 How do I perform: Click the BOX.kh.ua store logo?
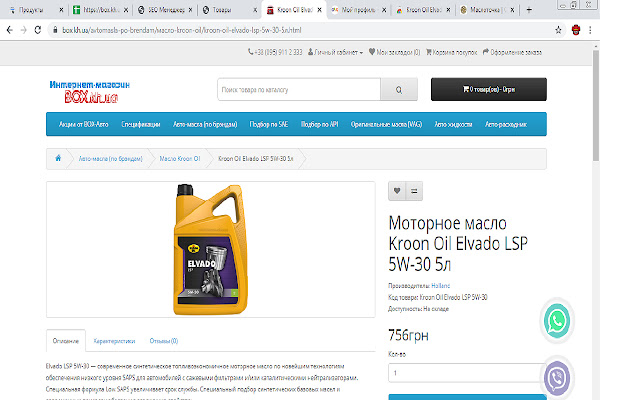pos(90,91)
